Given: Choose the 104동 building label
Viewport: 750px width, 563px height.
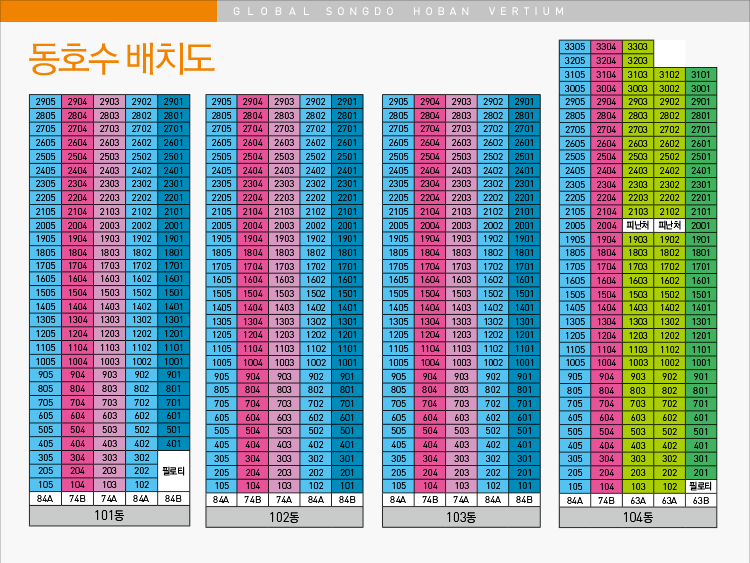Looking at the screenshot, I should [x=638, y=516].
